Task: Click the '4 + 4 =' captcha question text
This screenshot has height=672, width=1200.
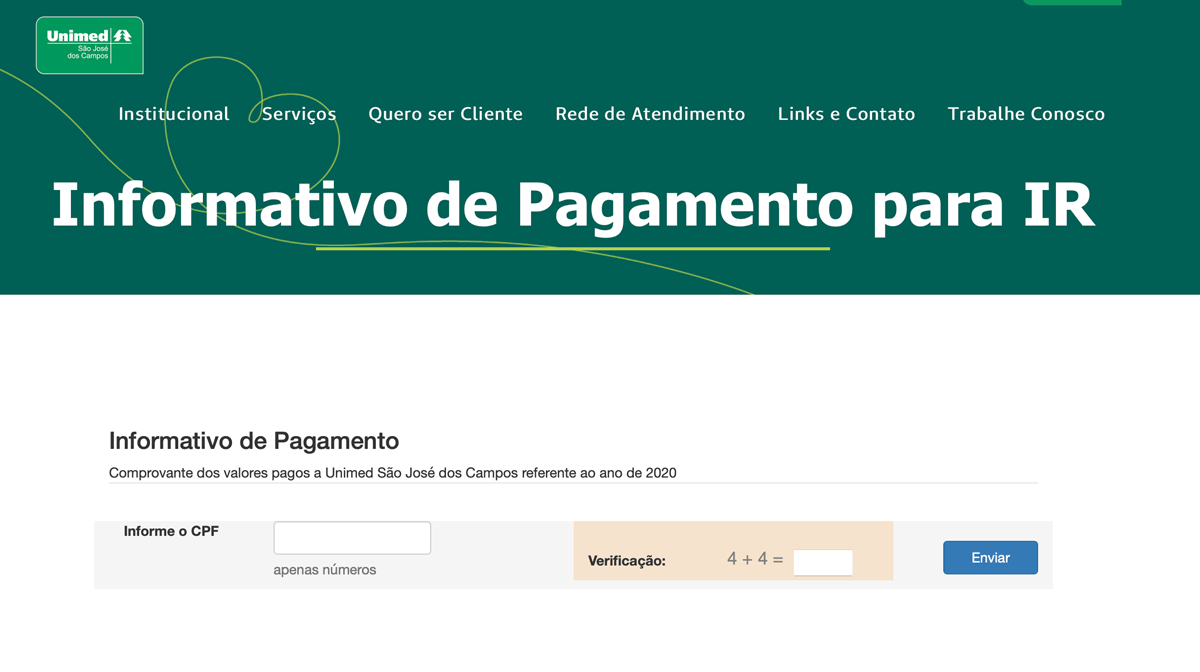Action: 755,559
